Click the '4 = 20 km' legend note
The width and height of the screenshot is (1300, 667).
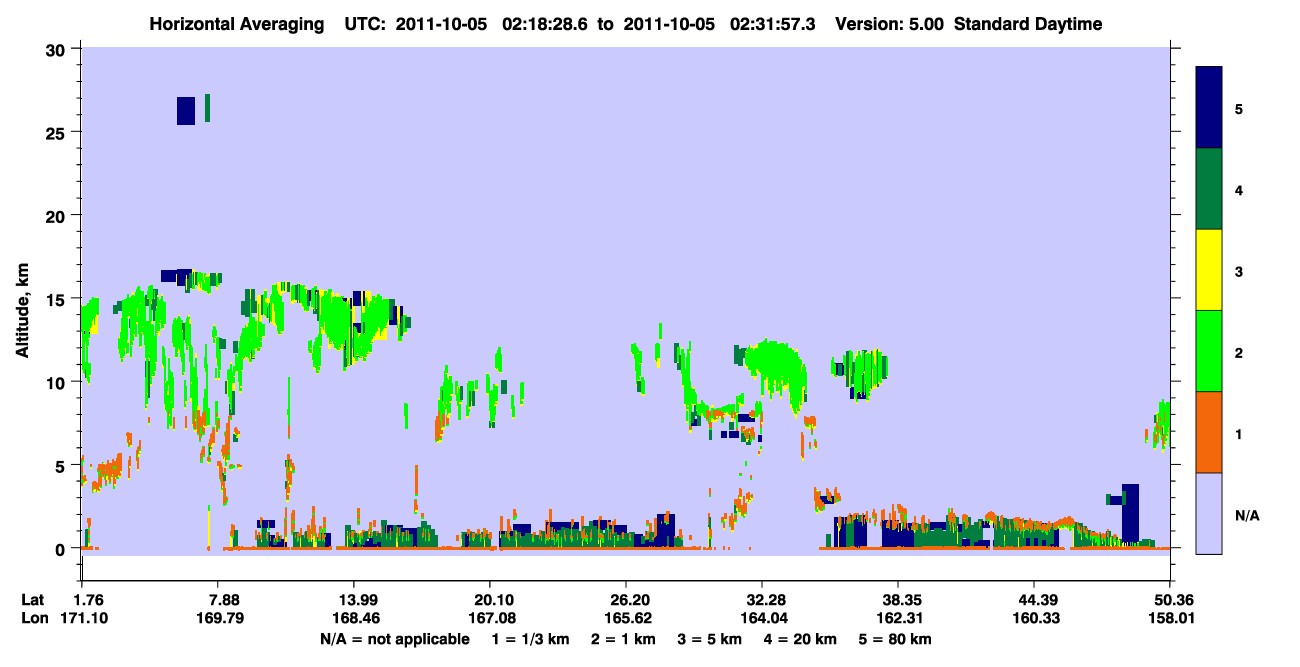[x=800, y=639]
